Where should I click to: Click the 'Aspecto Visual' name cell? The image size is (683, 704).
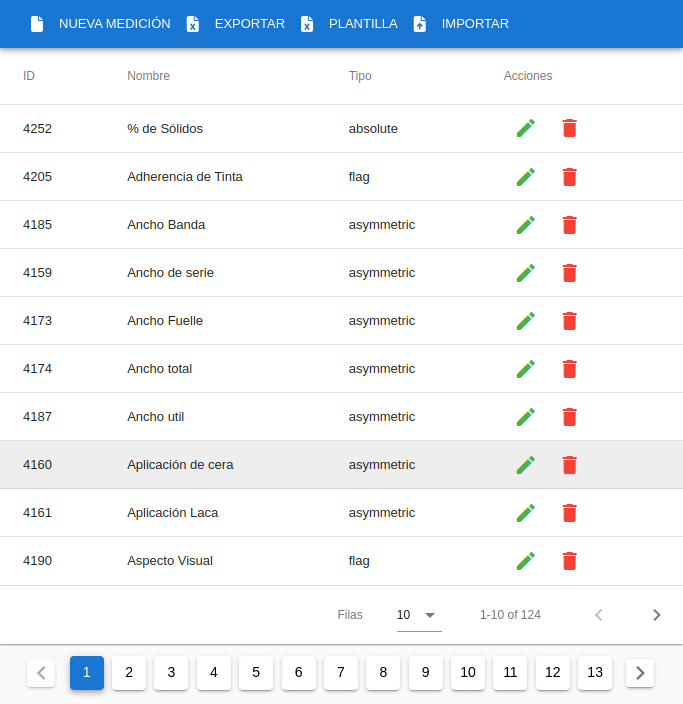[170, 561]
